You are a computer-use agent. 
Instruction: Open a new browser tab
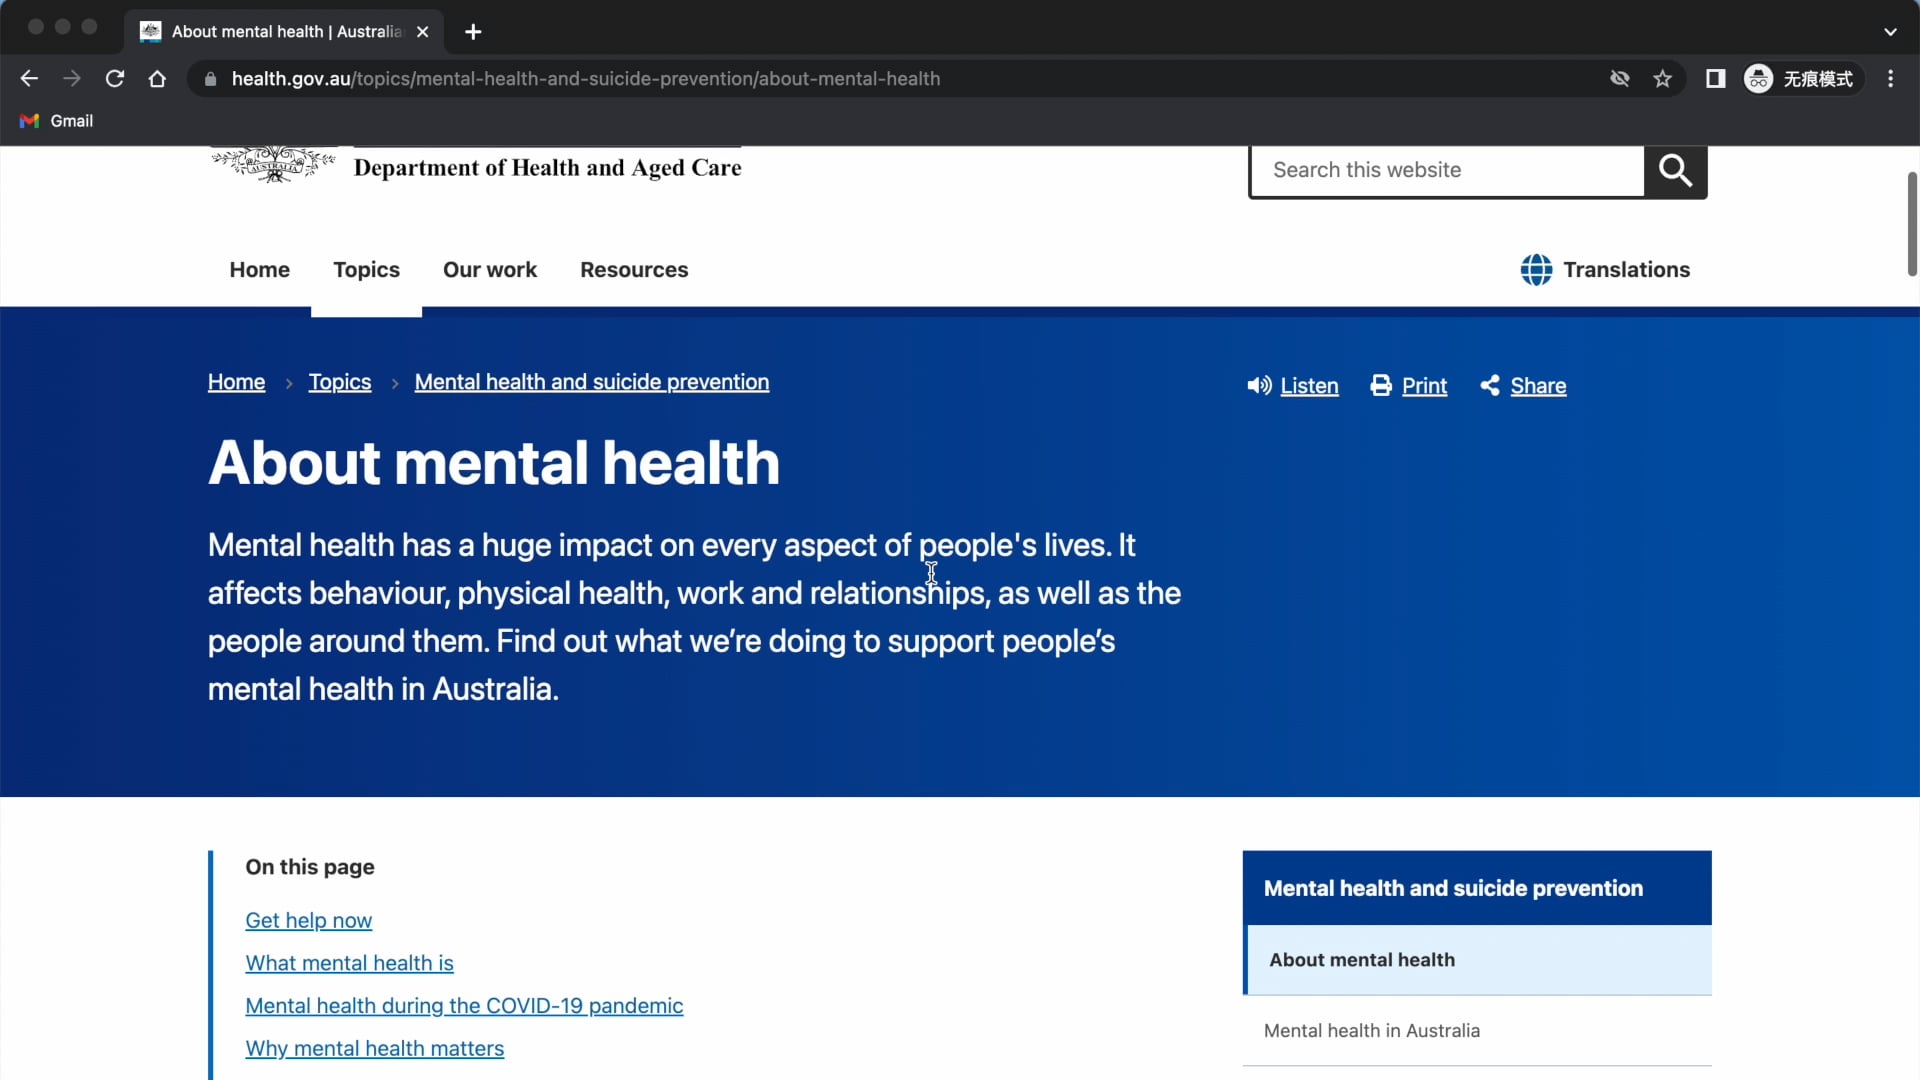(473, 31)
